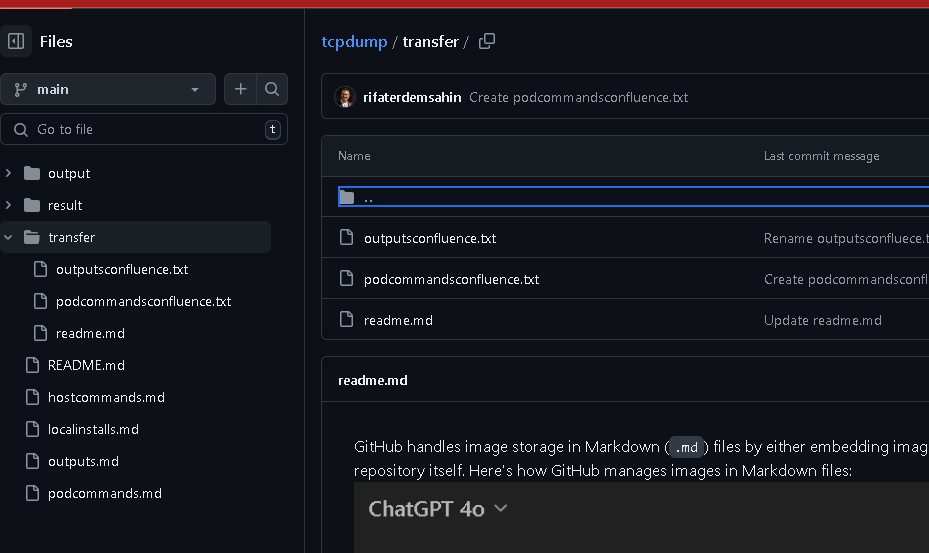Go to parent directory '..' row
Screen dimensions: 929x553
tap(633, 197)
